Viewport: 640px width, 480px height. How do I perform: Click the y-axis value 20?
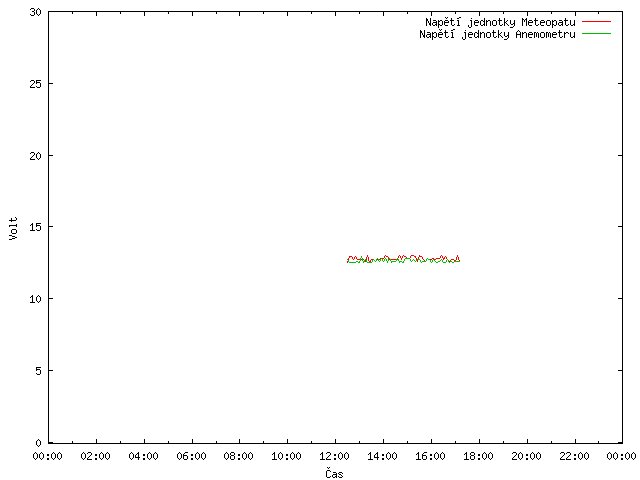point(36,156)
